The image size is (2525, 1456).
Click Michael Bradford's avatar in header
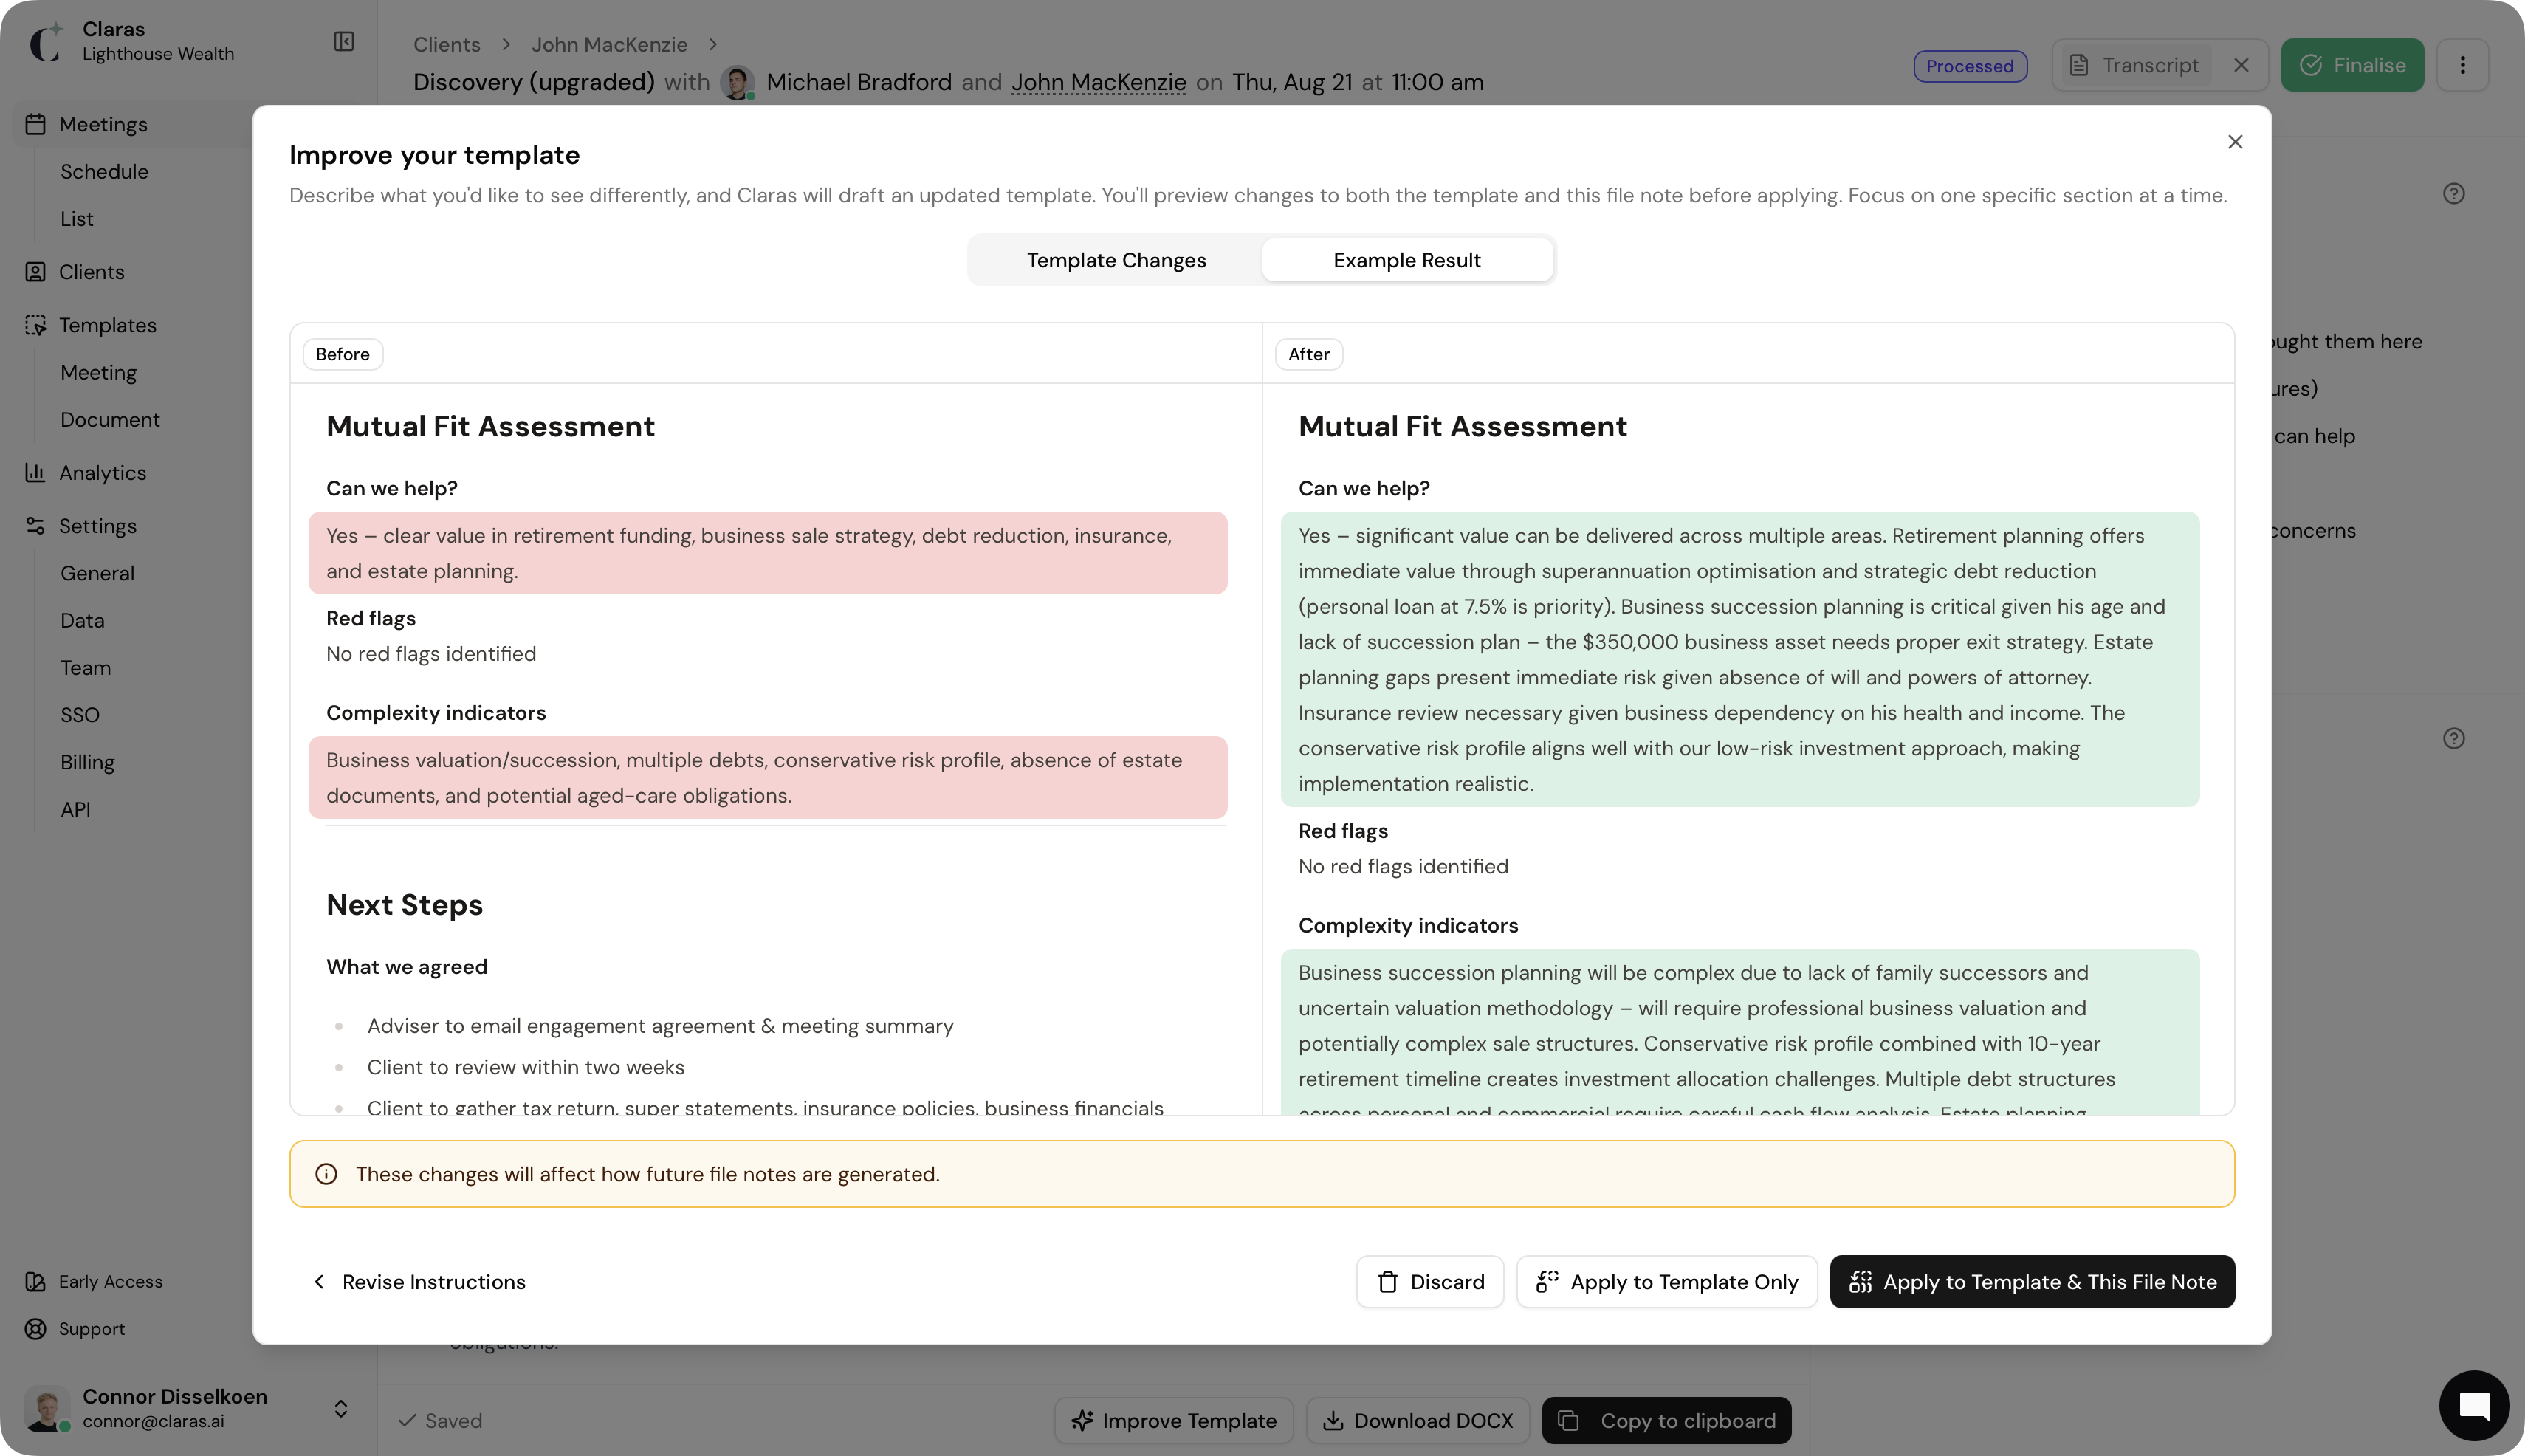pos(737,82)
